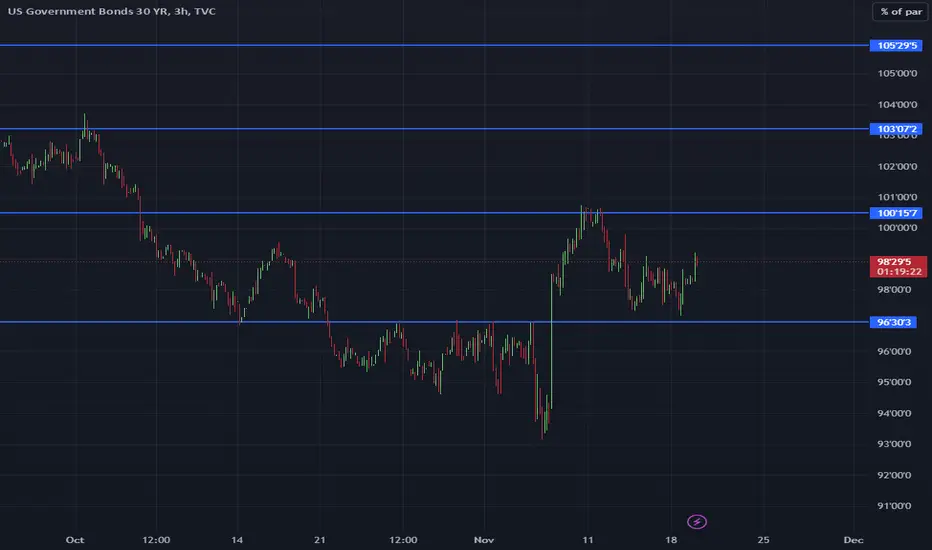Click the '14' date label on time axis
Viewport: 932px width, 550px height.
237,540
